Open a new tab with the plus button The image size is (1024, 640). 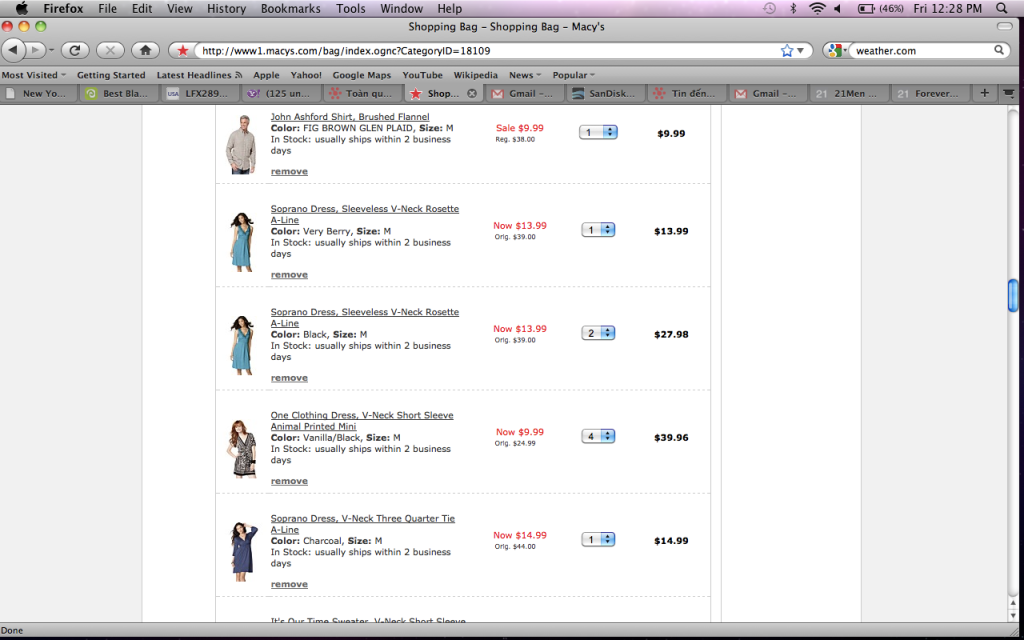(985, 93)
